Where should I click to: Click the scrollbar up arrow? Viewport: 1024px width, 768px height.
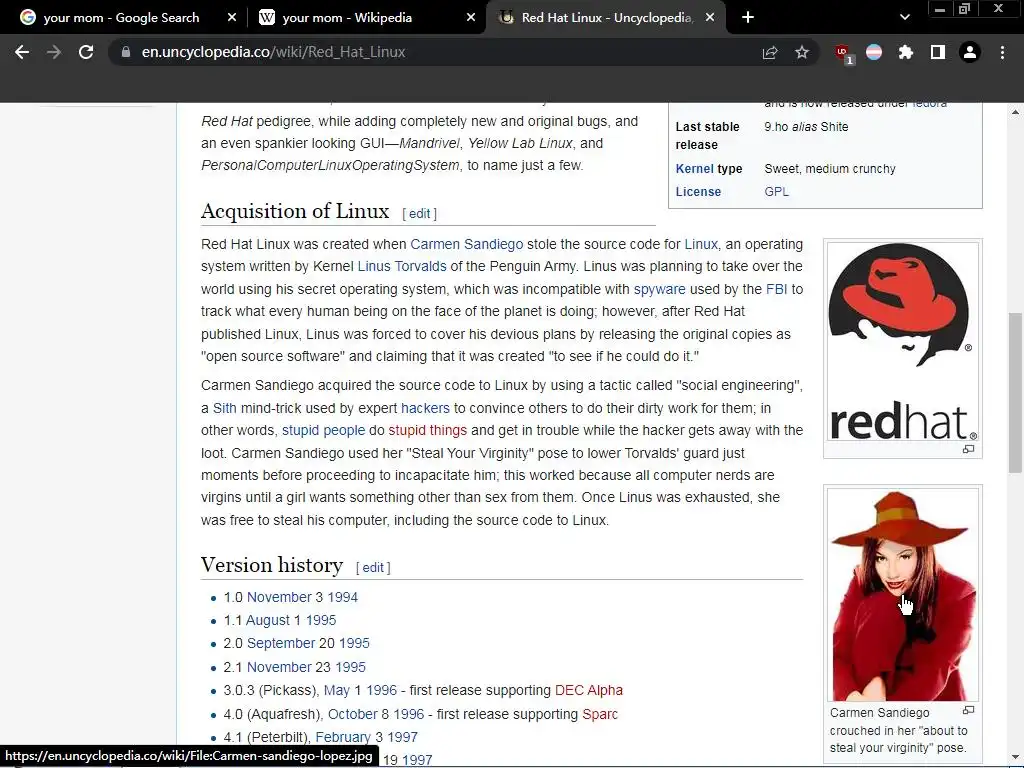click(1015, 112)
